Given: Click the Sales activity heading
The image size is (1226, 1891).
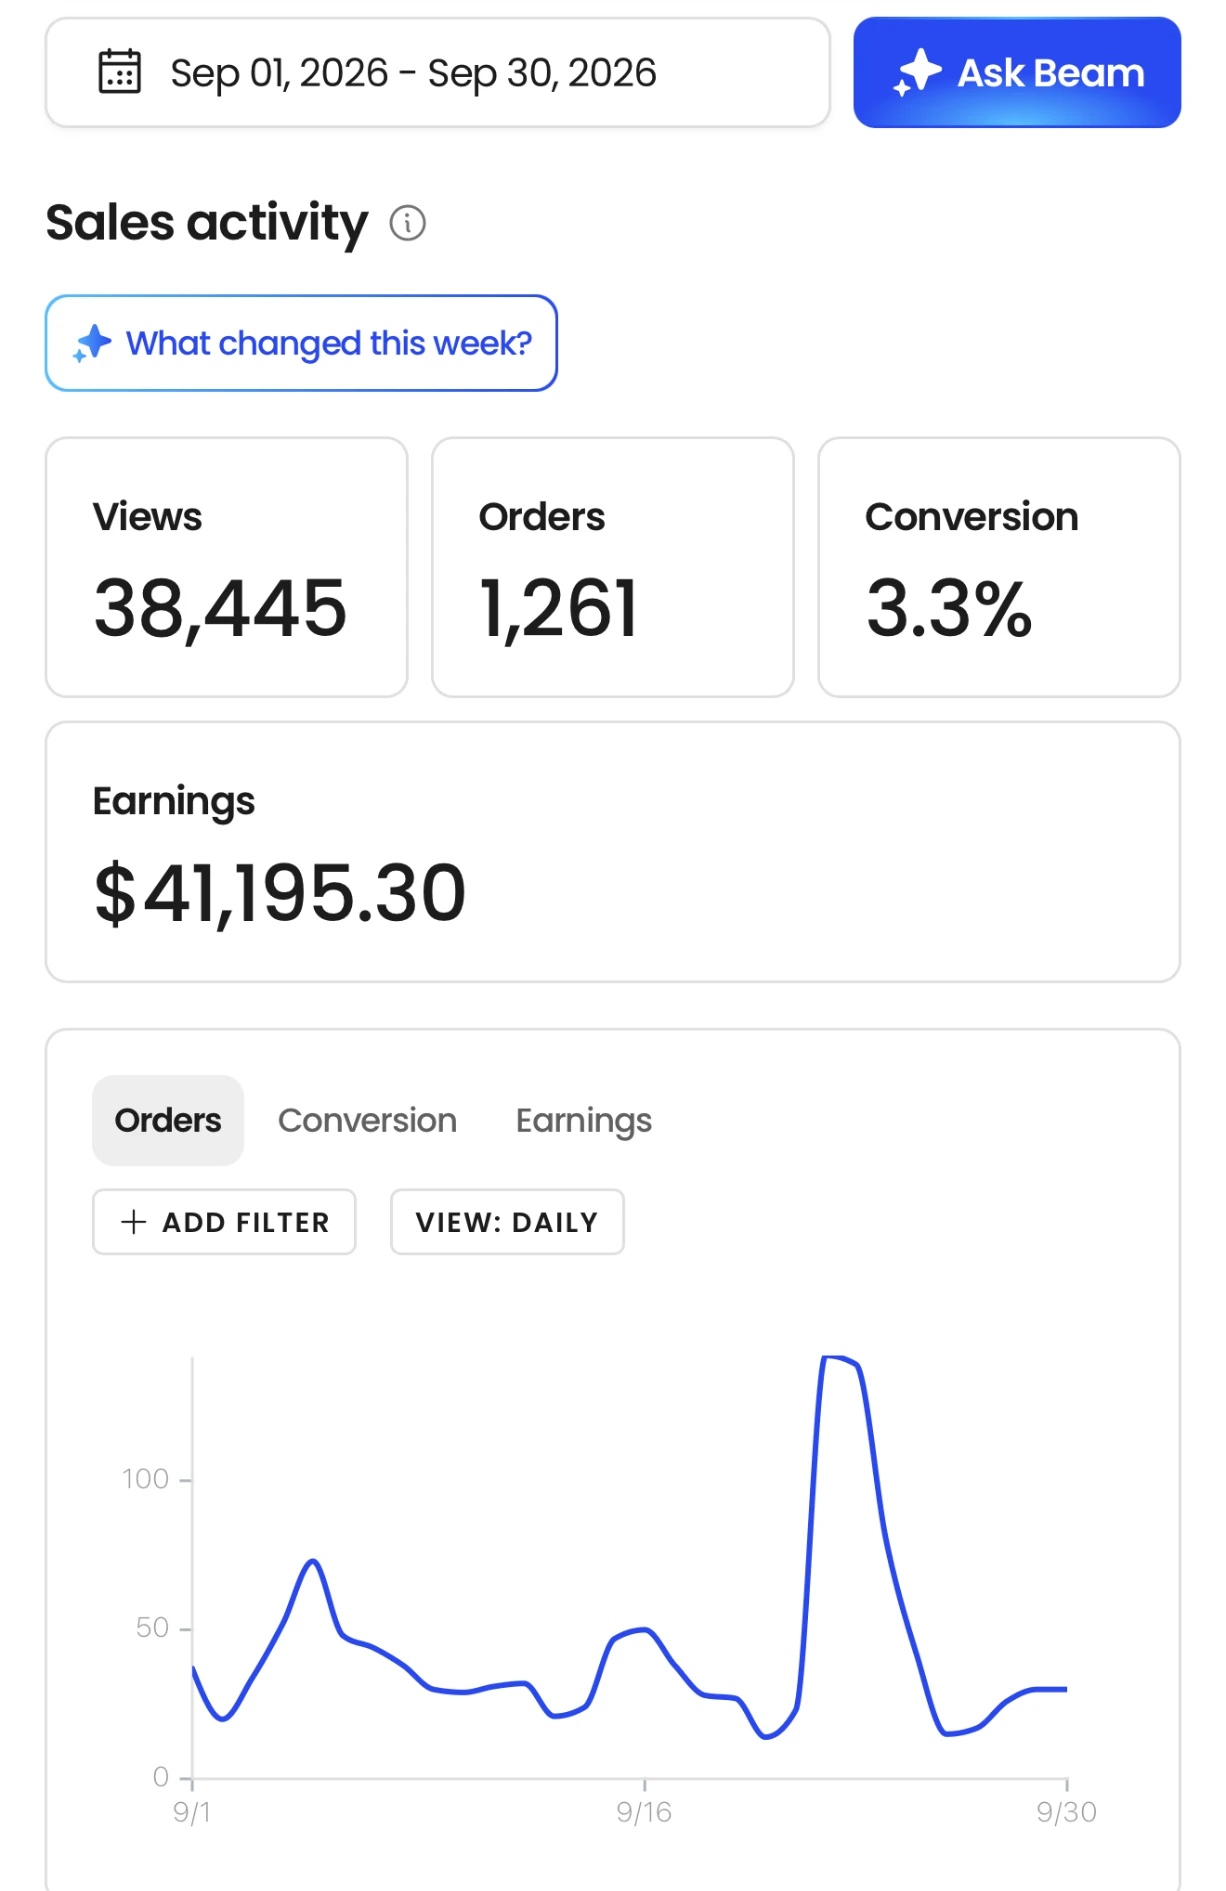Looking at the screenshot, I should pos(207,223).
